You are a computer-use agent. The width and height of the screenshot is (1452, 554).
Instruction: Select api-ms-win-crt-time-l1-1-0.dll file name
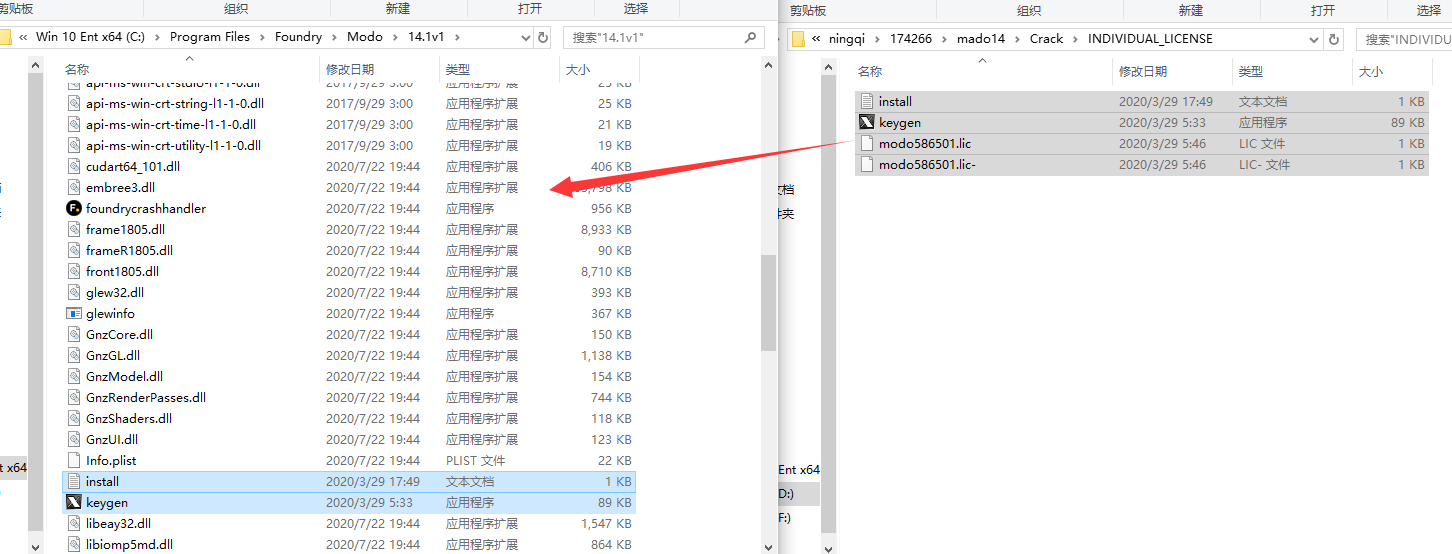[171, 124]
